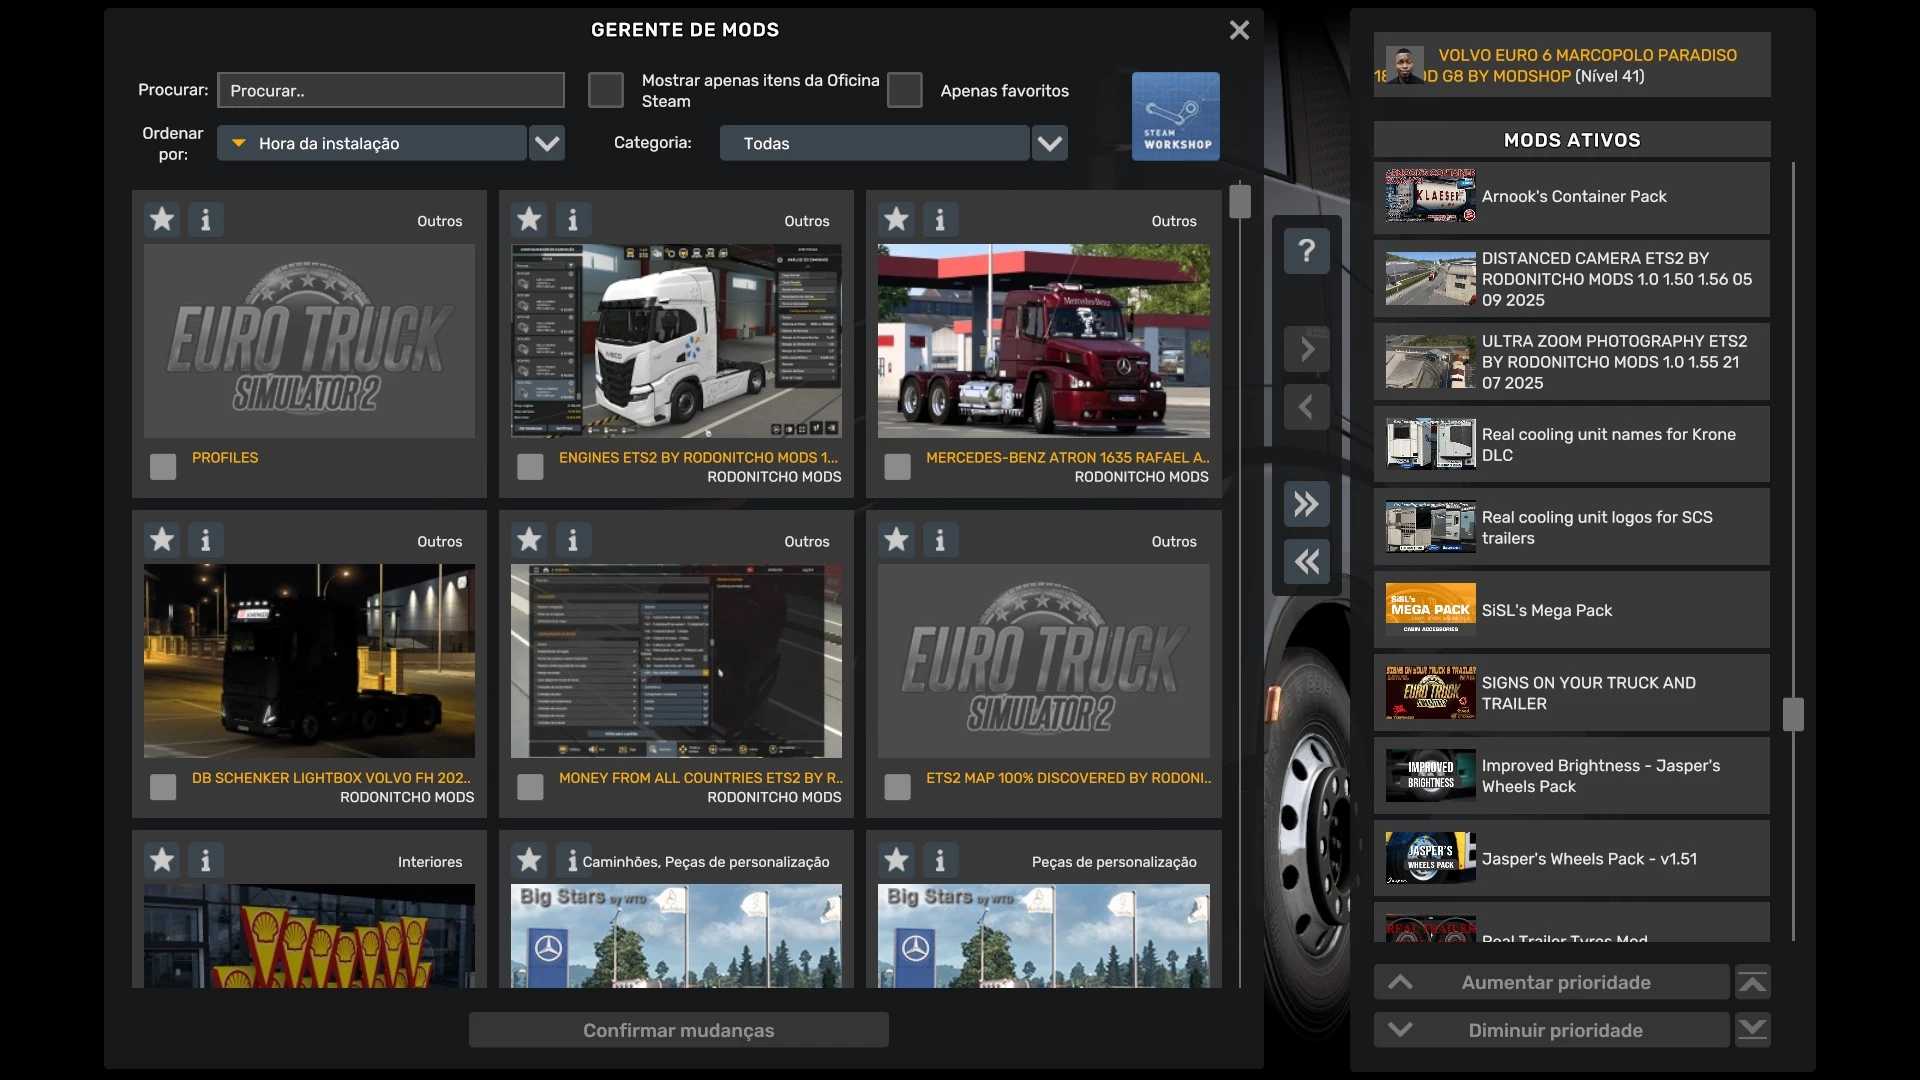The width and height of the screenshot is (1920, 1080).
Task: Move all mods left with double arrow
Action: pyautogui.click(x=1306, y=562)
